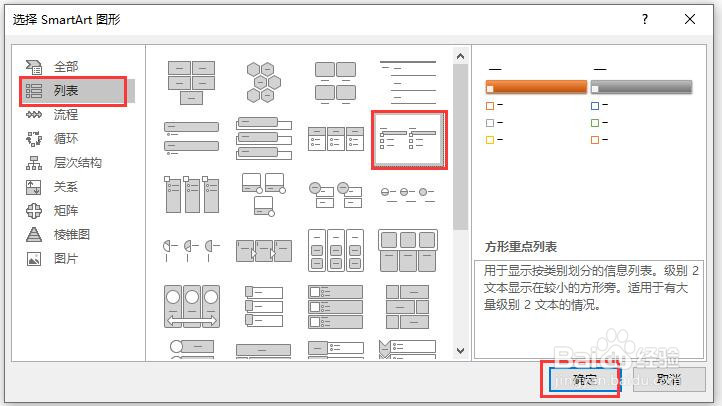The image size is (722, 406).
Task: Pick the horizontal picture list layout
Action: (408, 250)
